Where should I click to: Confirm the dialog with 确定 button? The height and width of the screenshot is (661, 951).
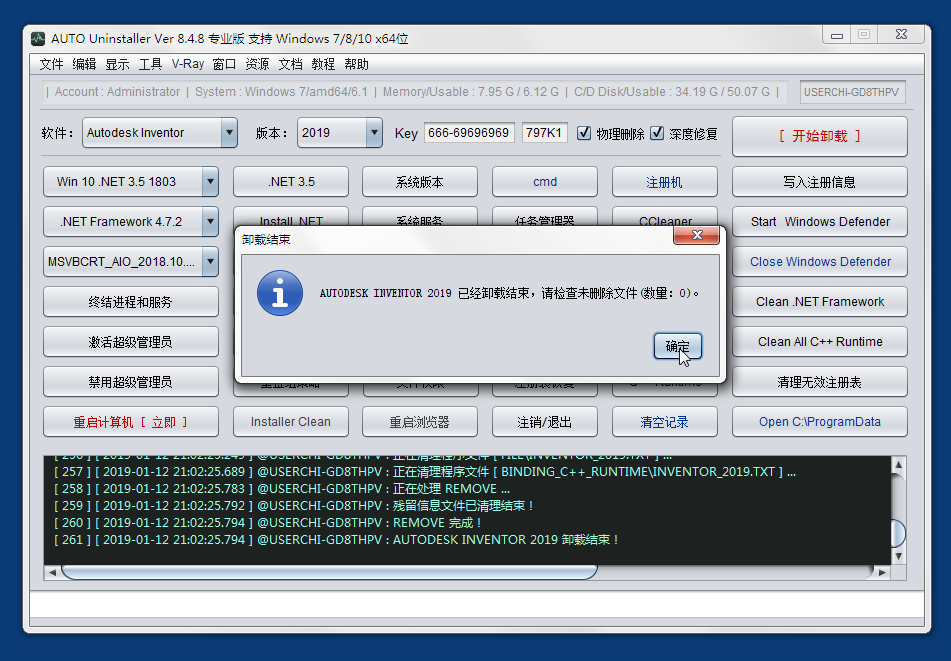coord(677,346)
